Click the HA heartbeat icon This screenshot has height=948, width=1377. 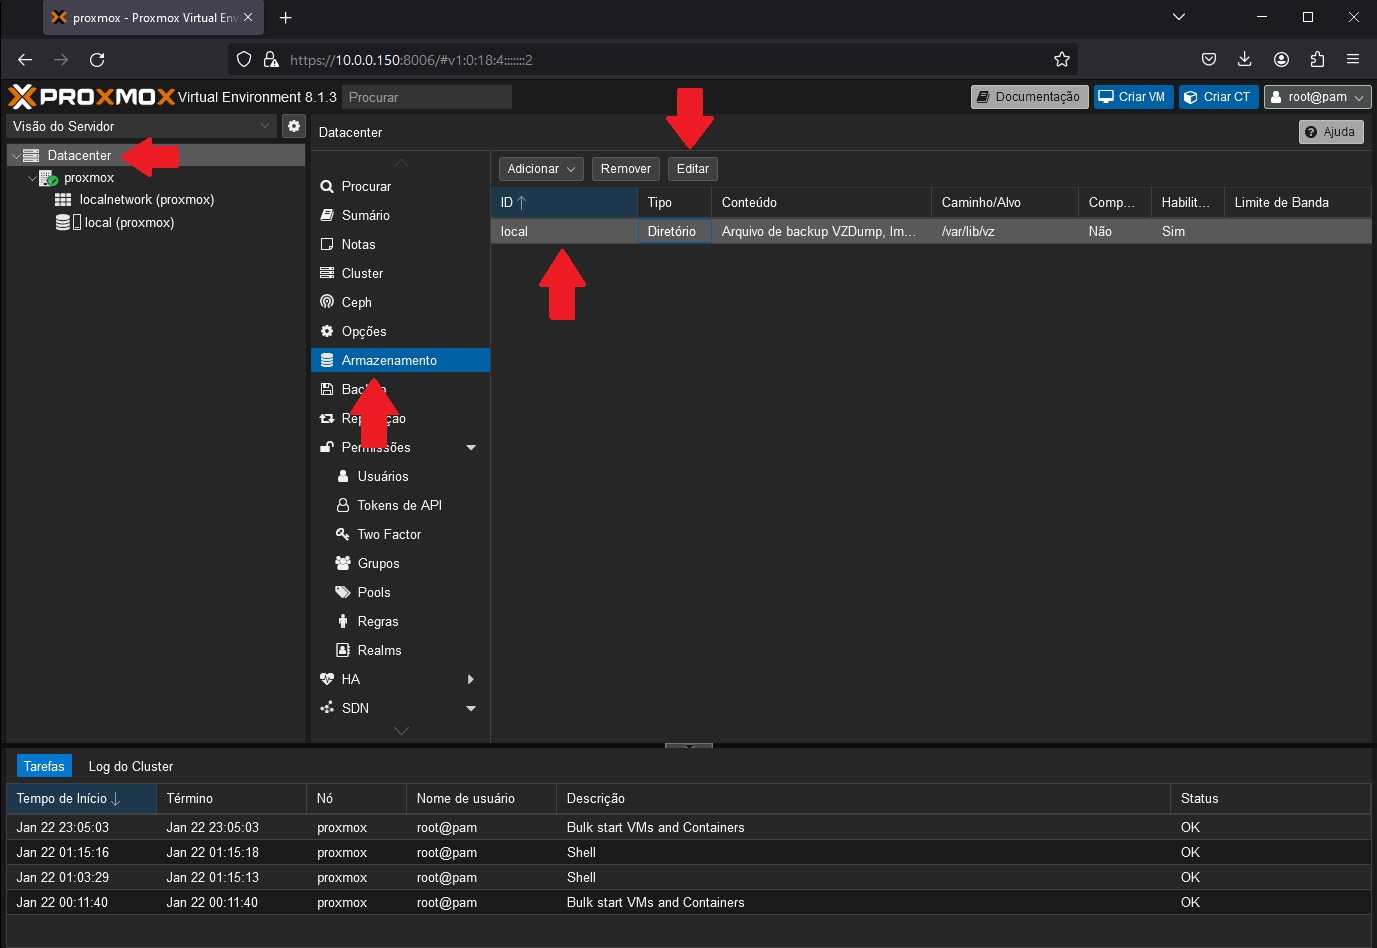[x=327, y=679]
